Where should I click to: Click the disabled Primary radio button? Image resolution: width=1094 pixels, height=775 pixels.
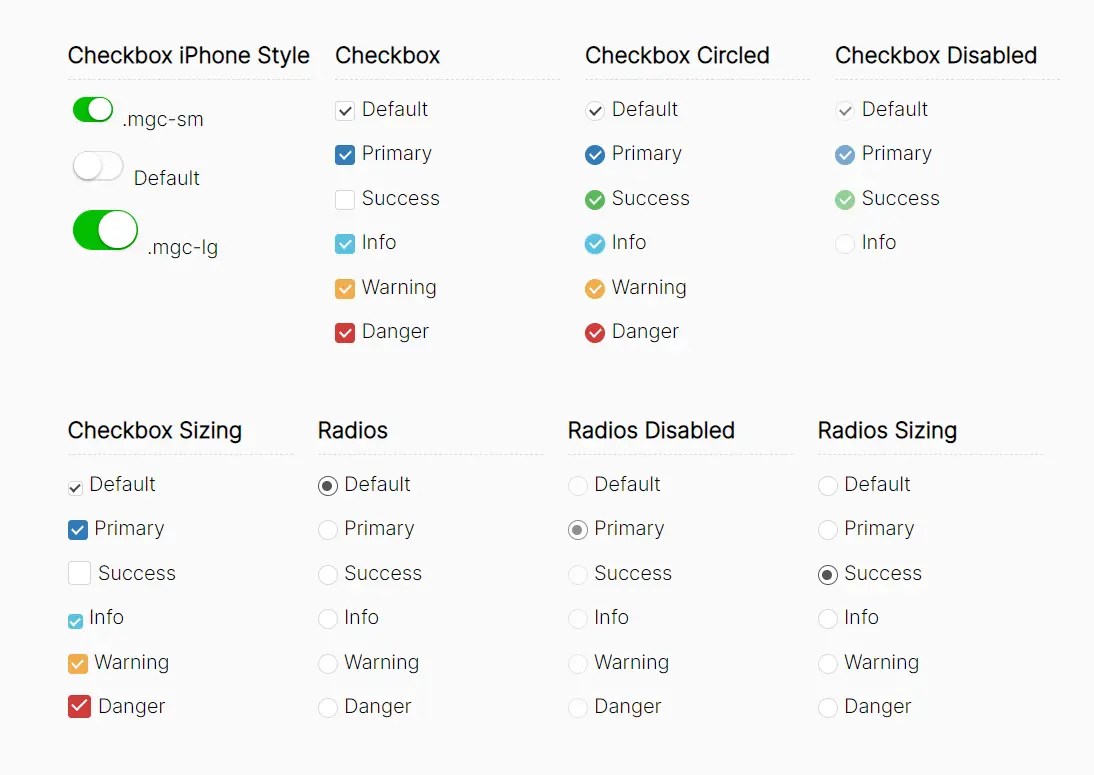(578, 529)
